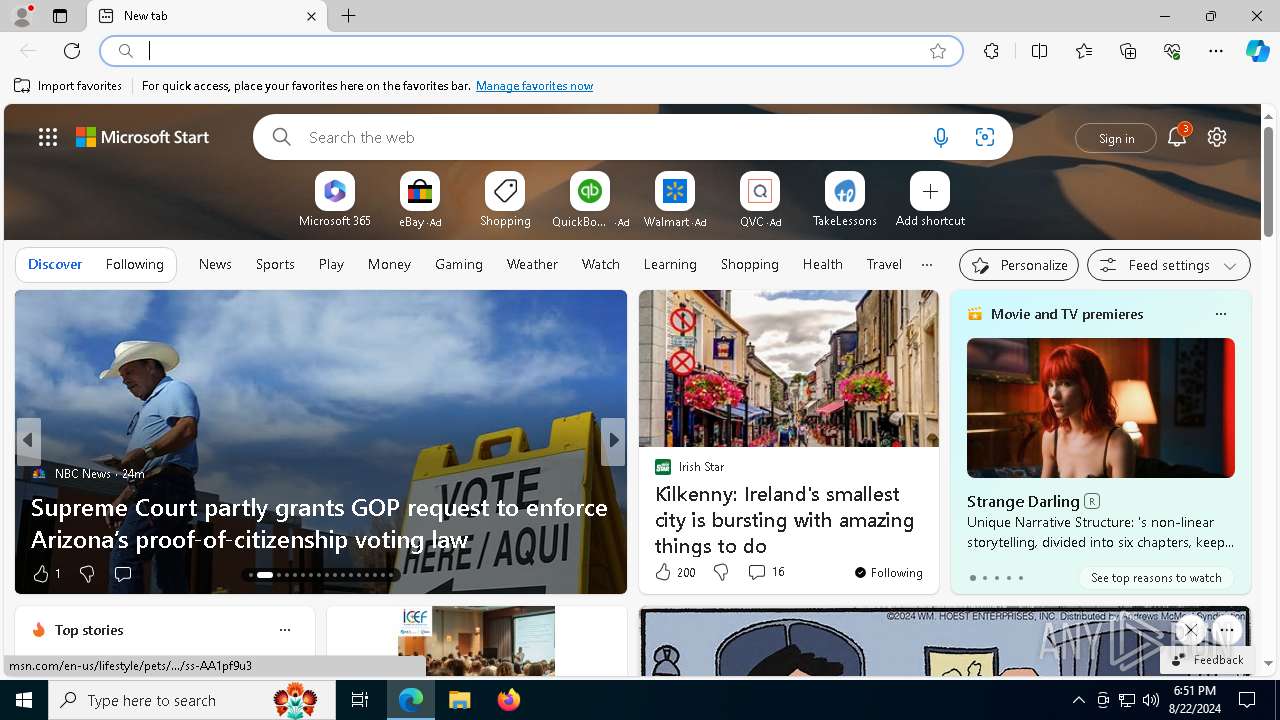The image size is (1280, 720).
Task: Open Task View on the taskbar
Action: (x=360, y=700)
